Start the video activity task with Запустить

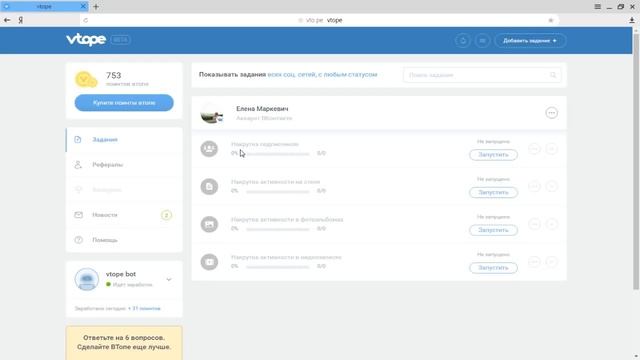(493, 268)
